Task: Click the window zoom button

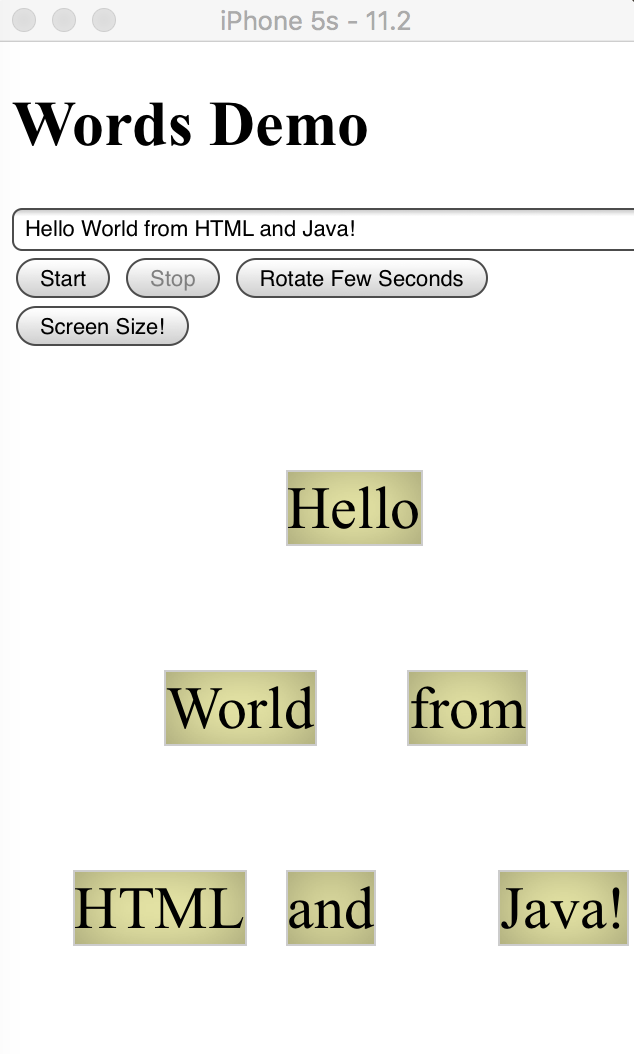Action: point(104,20)
